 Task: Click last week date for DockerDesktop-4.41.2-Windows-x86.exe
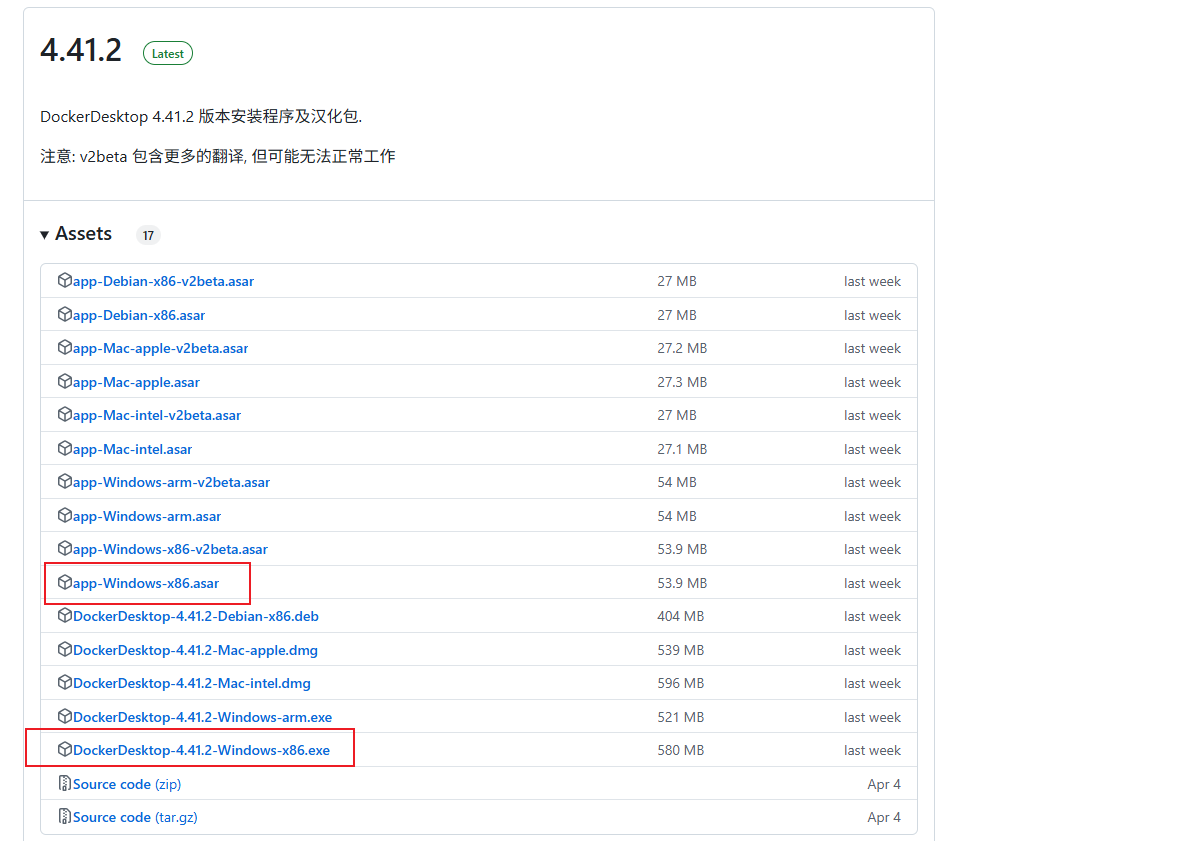[x=872, y=750]
